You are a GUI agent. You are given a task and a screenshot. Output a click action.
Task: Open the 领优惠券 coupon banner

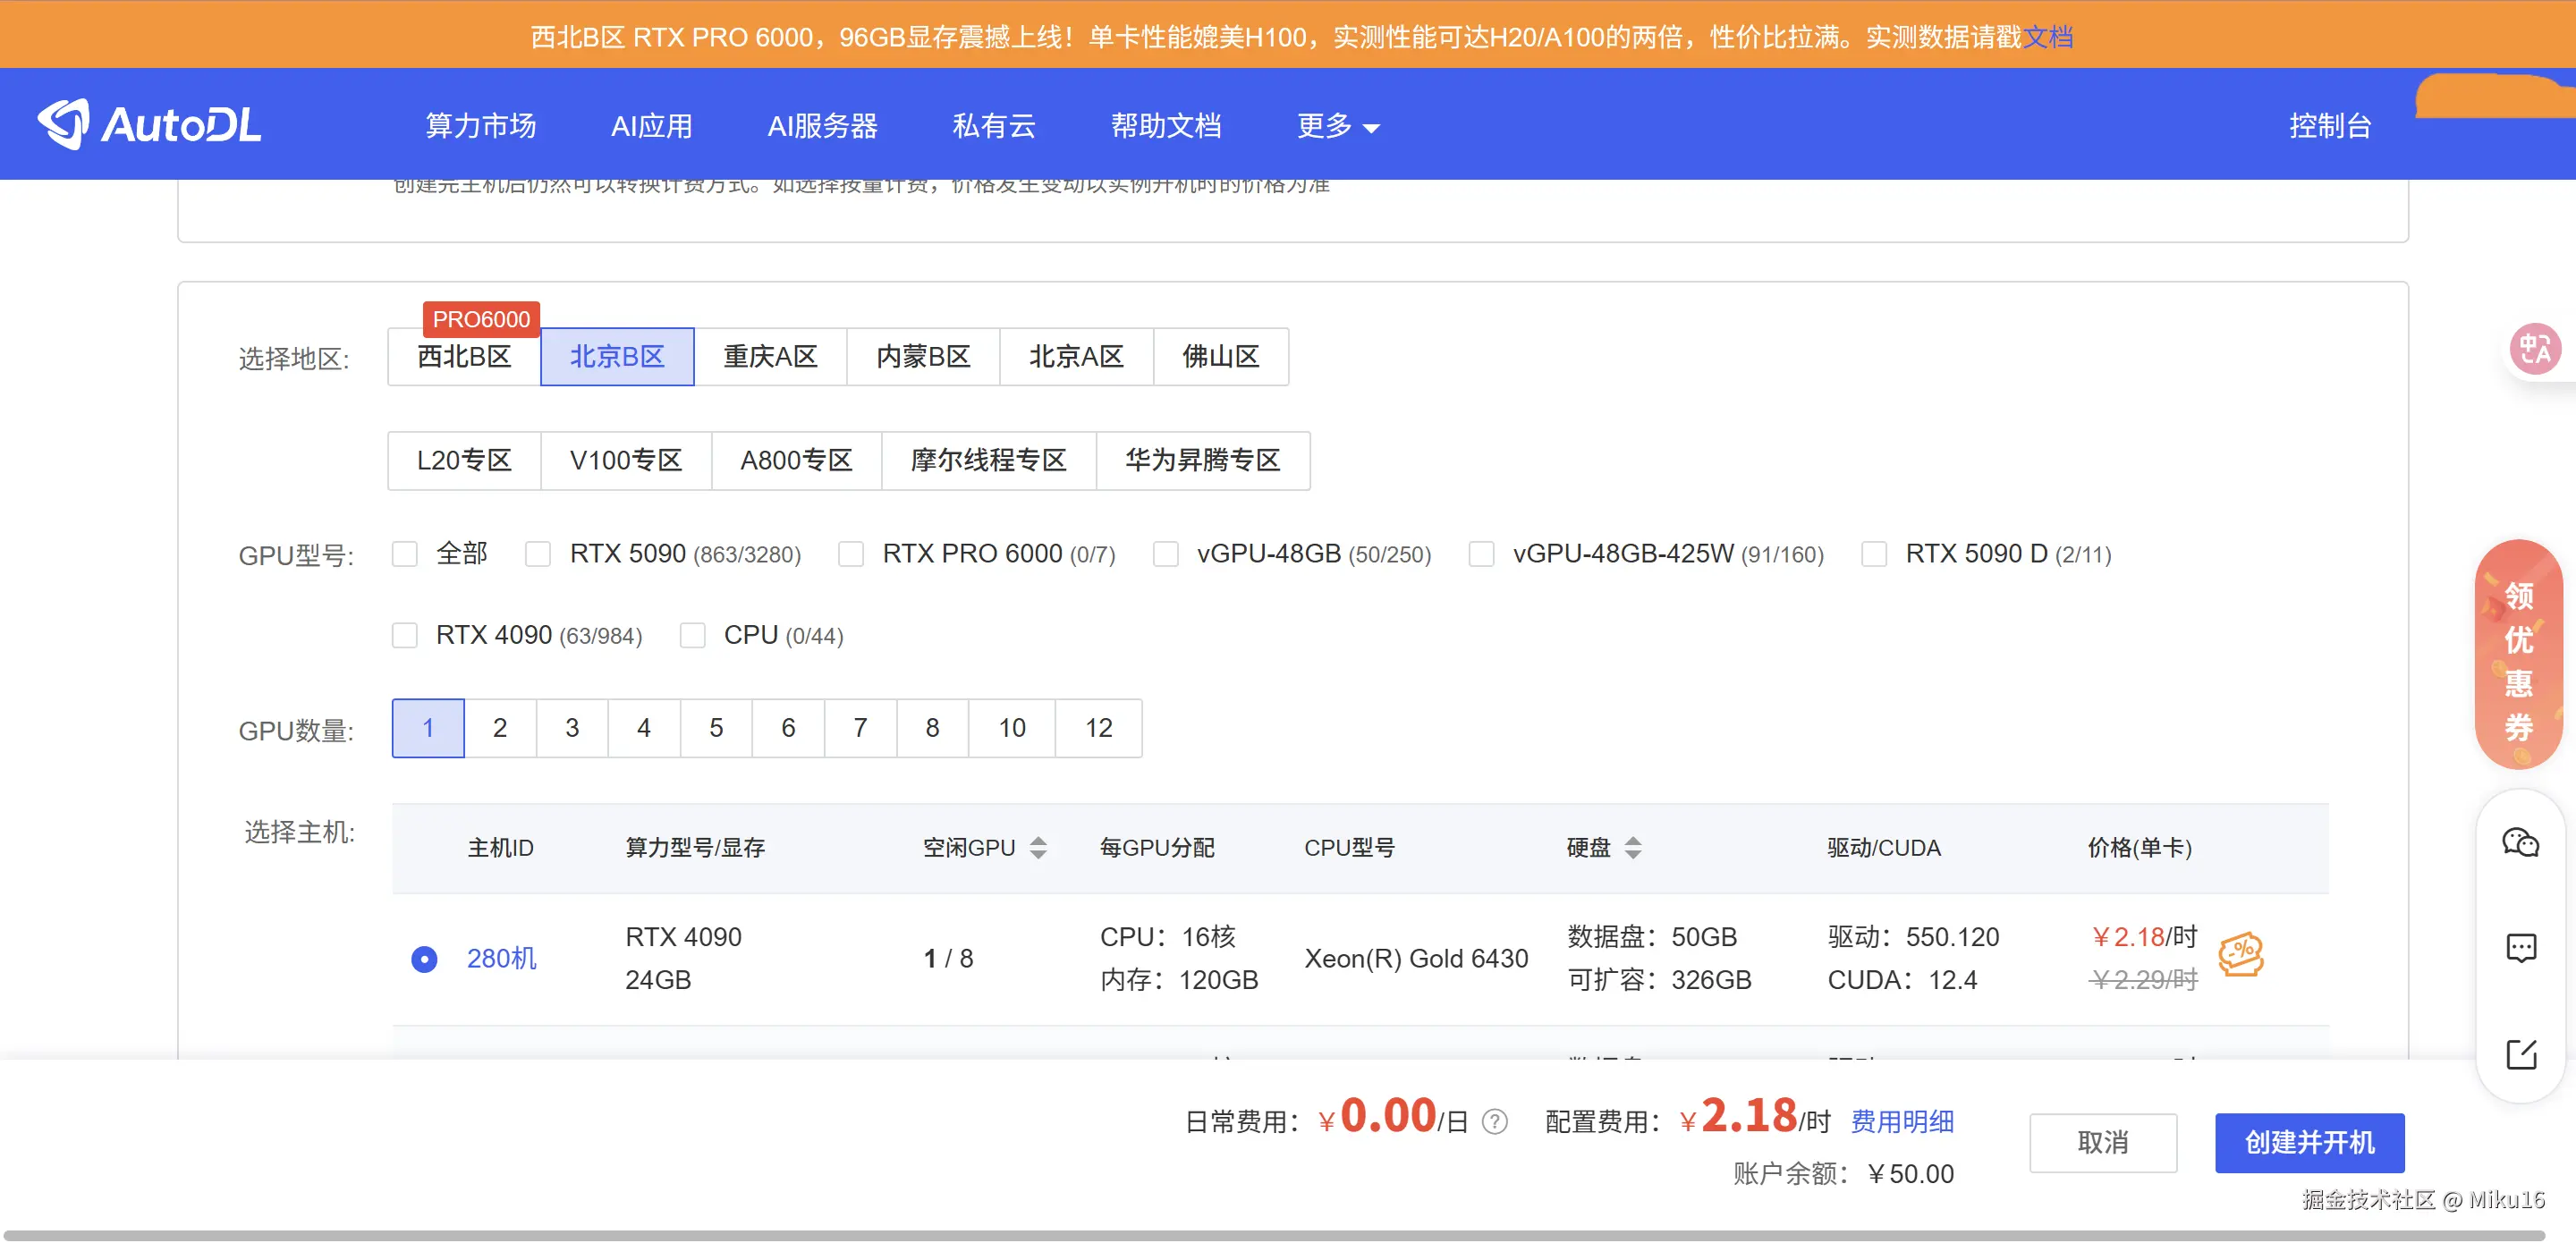(2518, 655)
